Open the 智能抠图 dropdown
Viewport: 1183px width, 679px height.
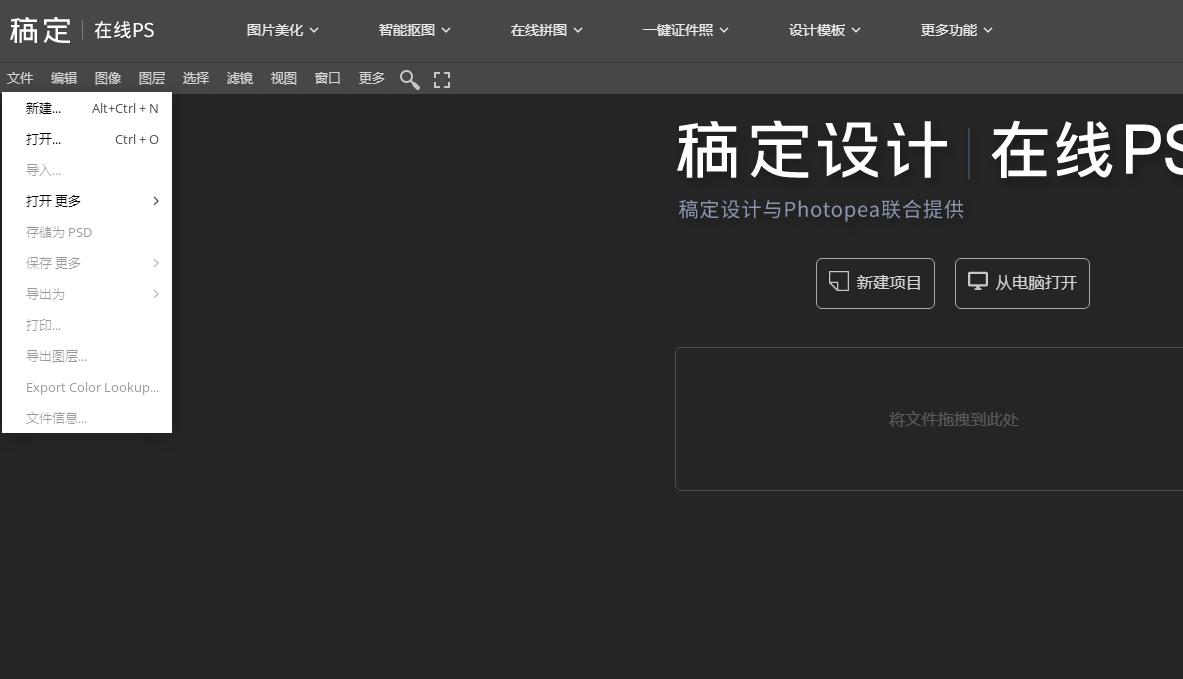coord(414,30)
